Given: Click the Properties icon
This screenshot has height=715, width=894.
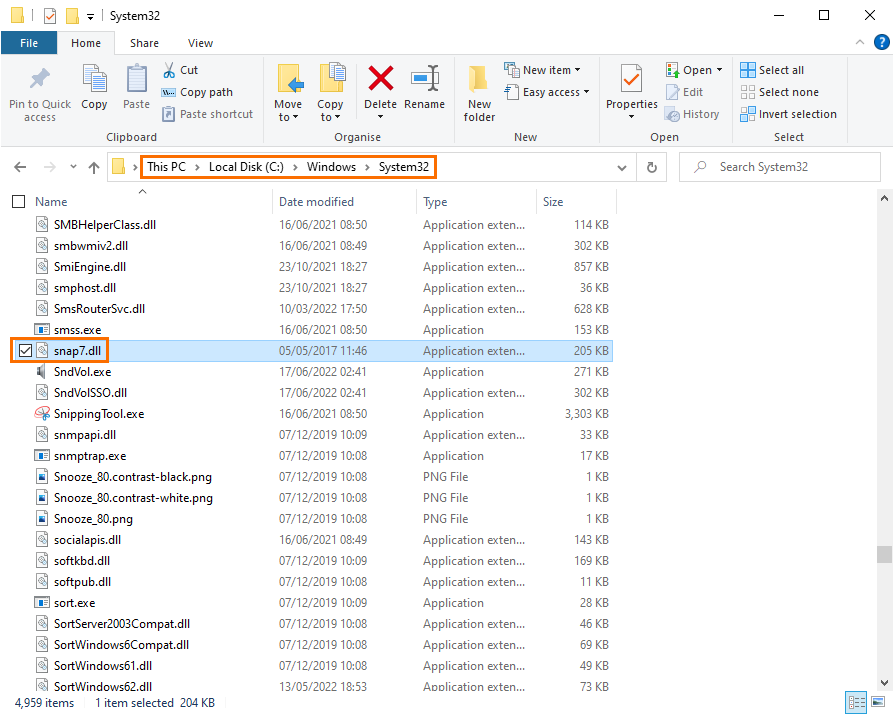Looking at the screenshot, I should [x=631, y=80].
